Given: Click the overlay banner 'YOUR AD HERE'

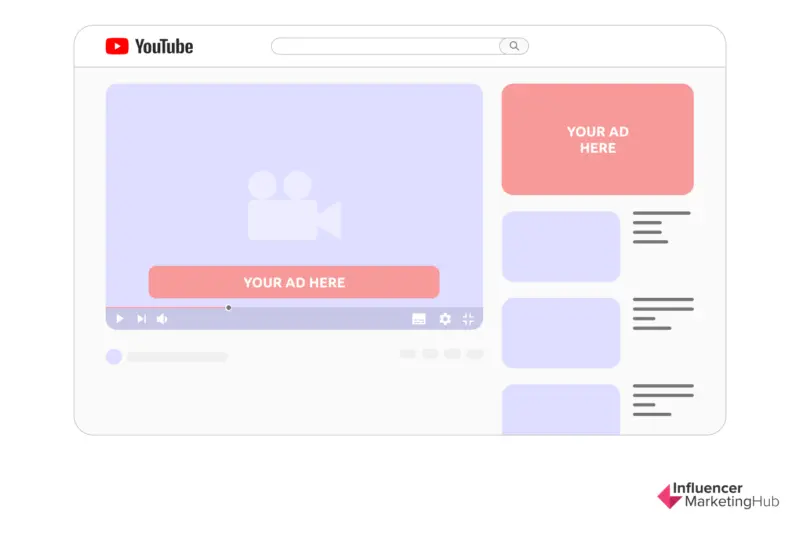Looking at the screenshot, I should [293, 282].
